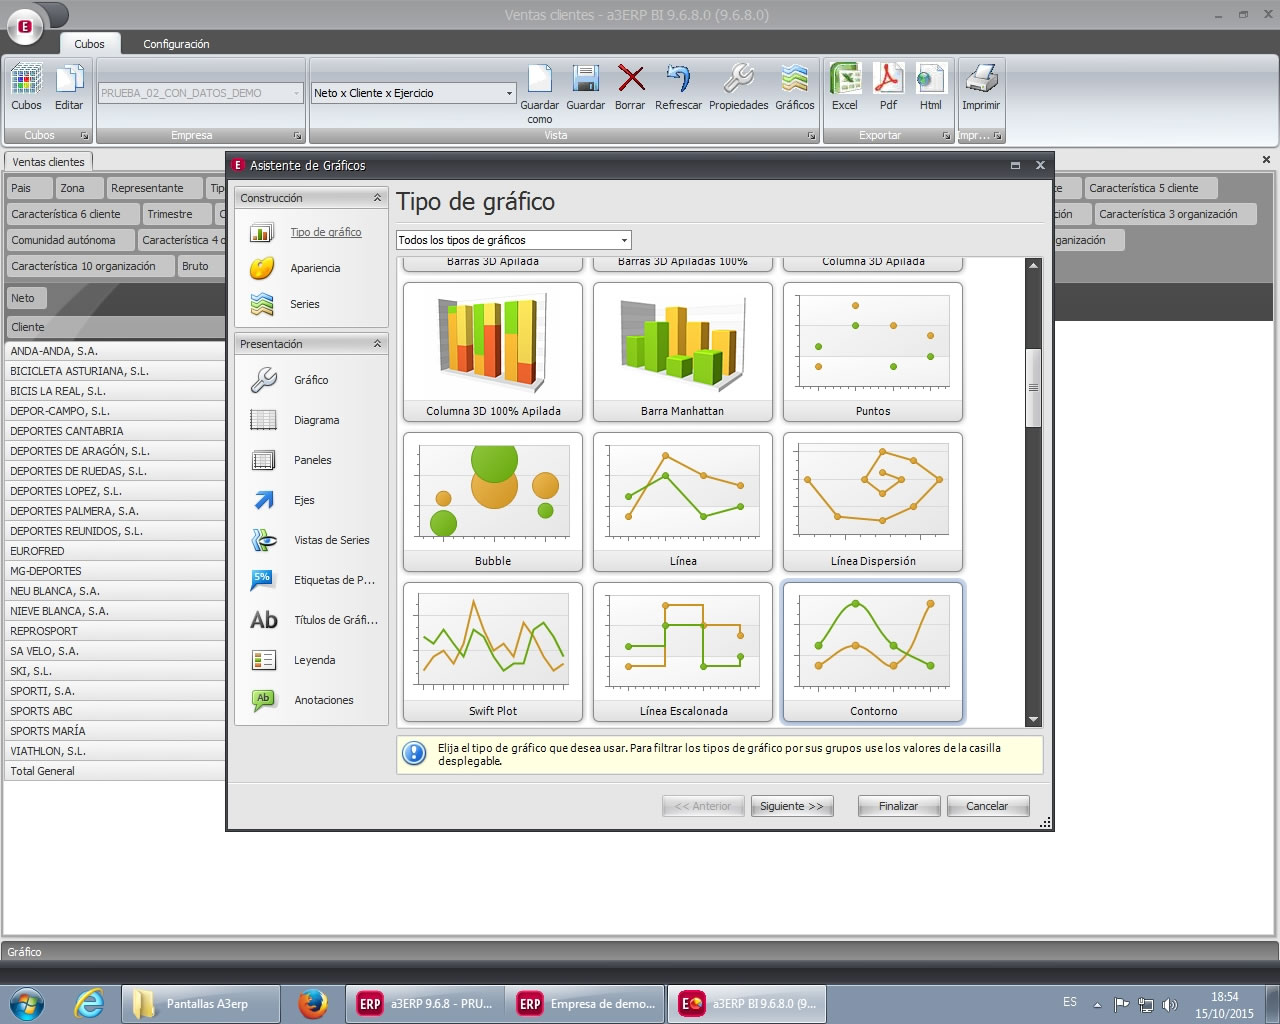Screen dimensions: 1280x1024
Task: Choose the Línea chart type
Action: [683, 502]
